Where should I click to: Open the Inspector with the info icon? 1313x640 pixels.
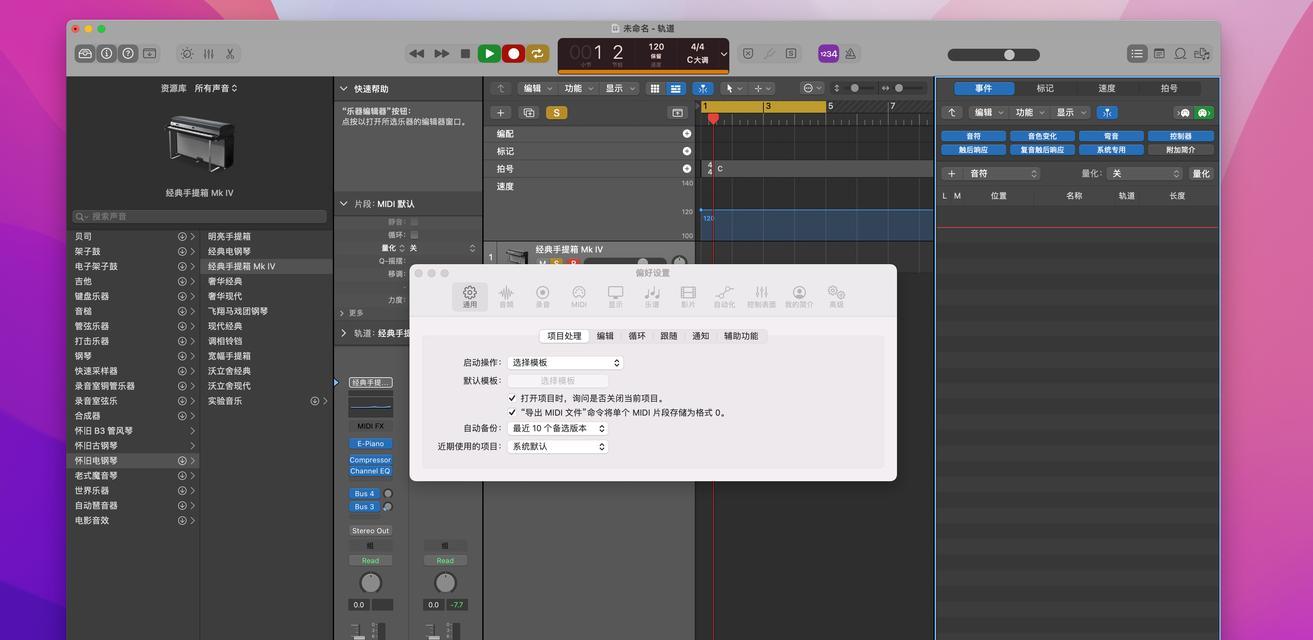point(107,54)
